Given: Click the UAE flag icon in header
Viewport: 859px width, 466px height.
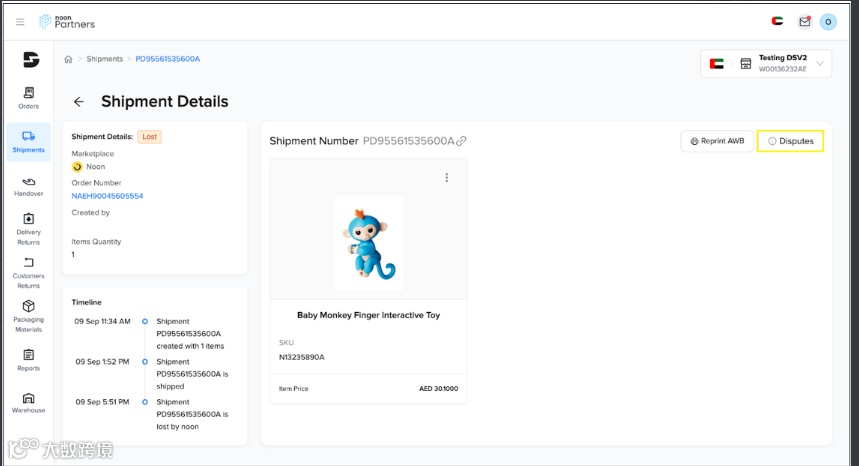Looking at the screenshot, I should coord(777,21).
